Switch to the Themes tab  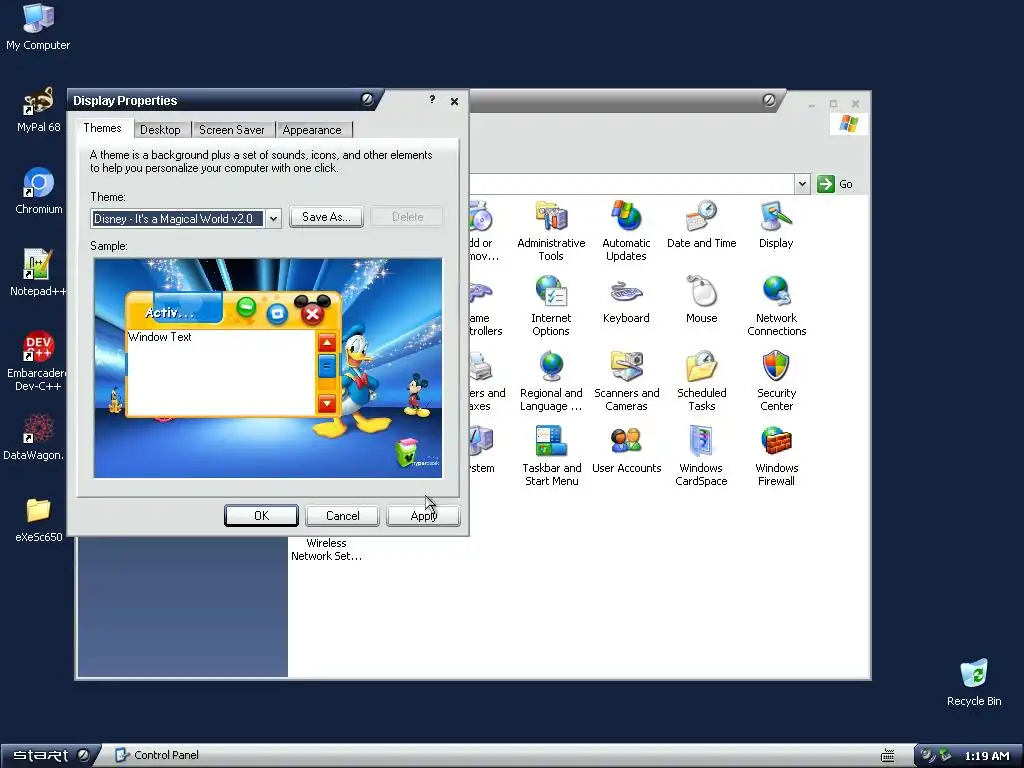(x=103, y=128)
